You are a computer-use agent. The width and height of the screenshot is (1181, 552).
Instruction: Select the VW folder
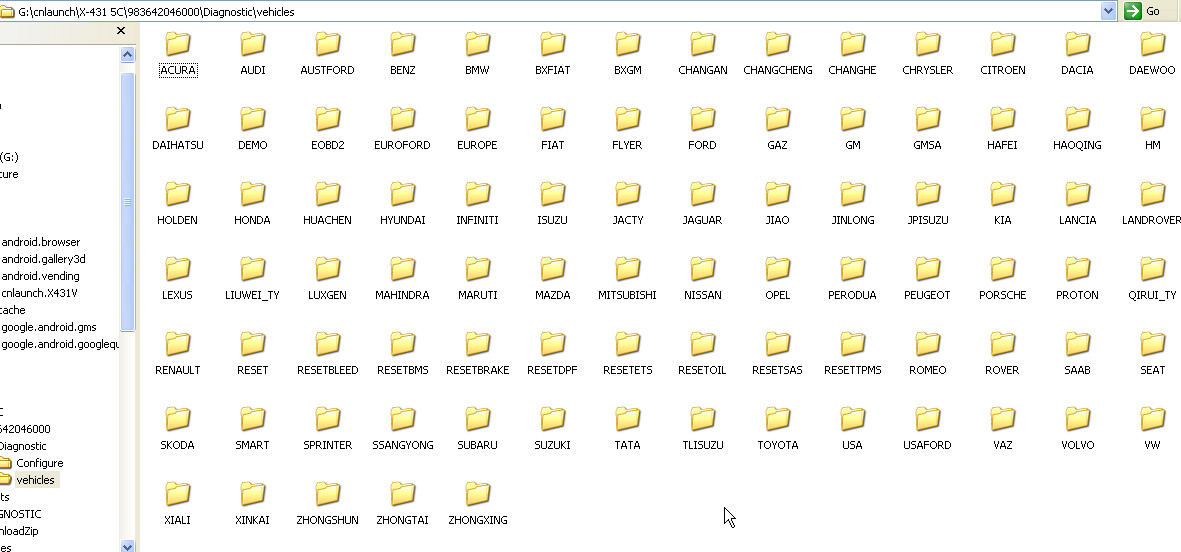(1152, 428)
